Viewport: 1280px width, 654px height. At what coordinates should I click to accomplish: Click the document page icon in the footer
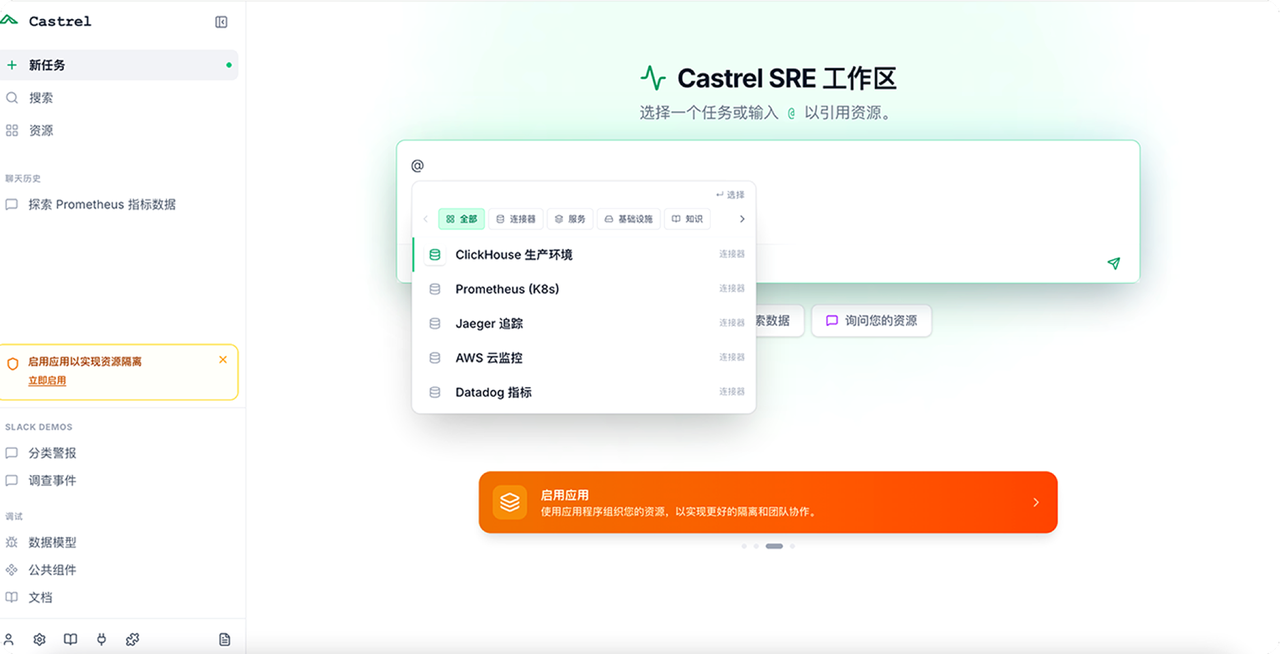tap(224, 639)
